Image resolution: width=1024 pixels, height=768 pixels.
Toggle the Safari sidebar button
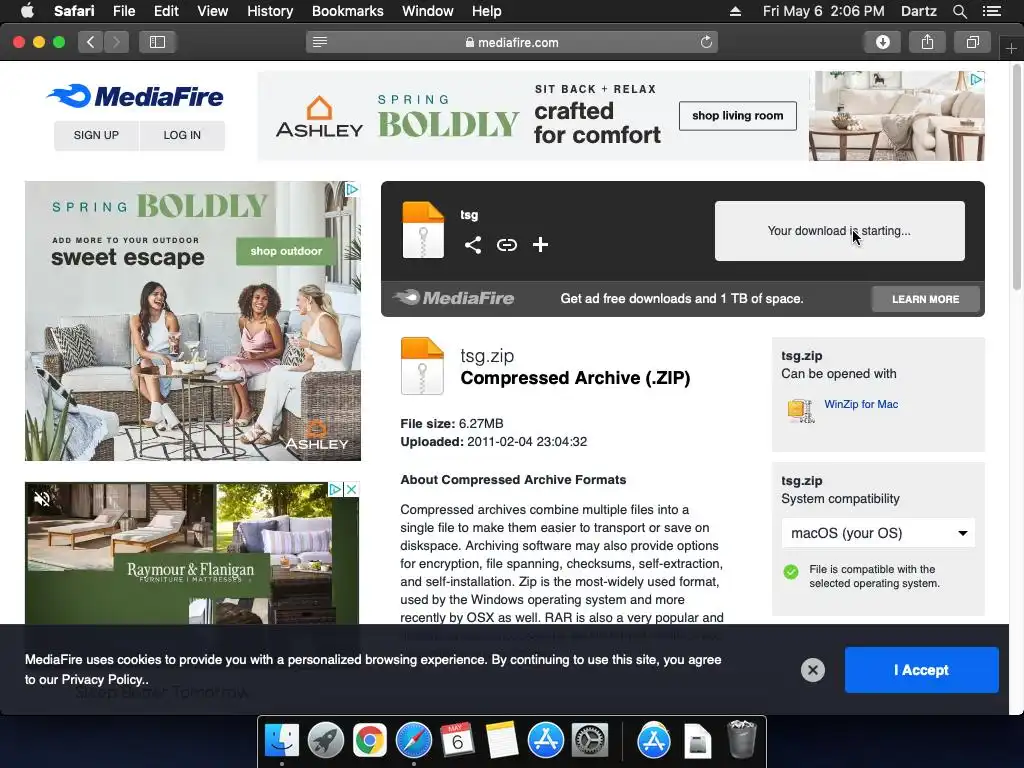(157, 42)
